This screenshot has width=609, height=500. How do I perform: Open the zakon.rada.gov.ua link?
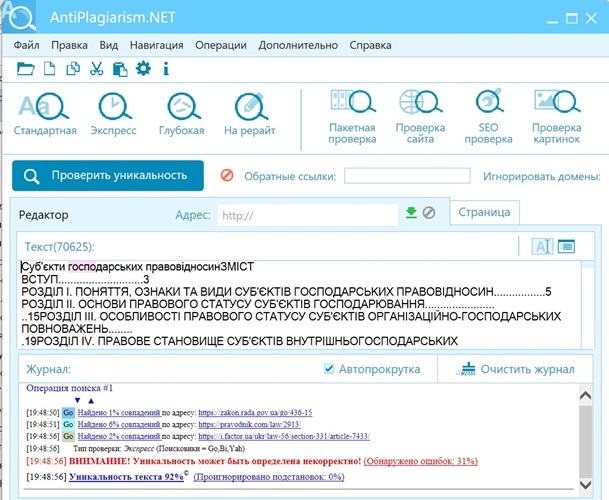point(255,413)
